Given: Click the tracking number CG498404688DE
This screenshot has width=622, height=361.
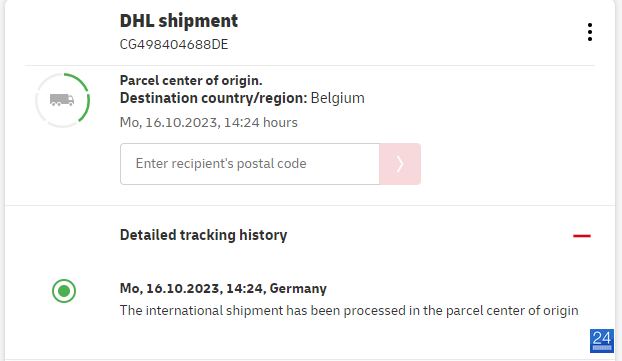Looking at the screenshot, I should [174, 44].
